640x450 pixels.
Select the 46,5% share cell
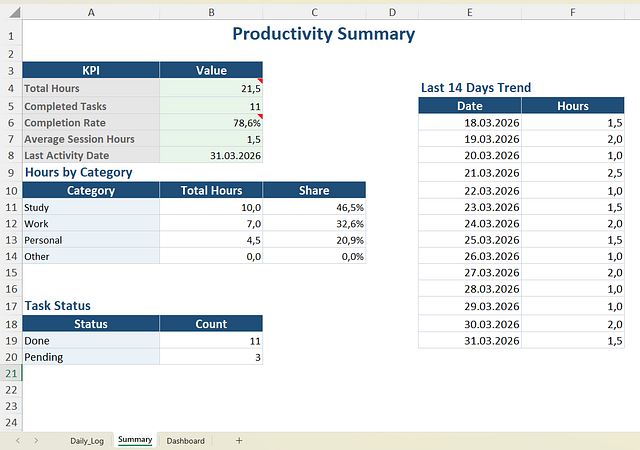pyautogui.click(x=314, y=207)
